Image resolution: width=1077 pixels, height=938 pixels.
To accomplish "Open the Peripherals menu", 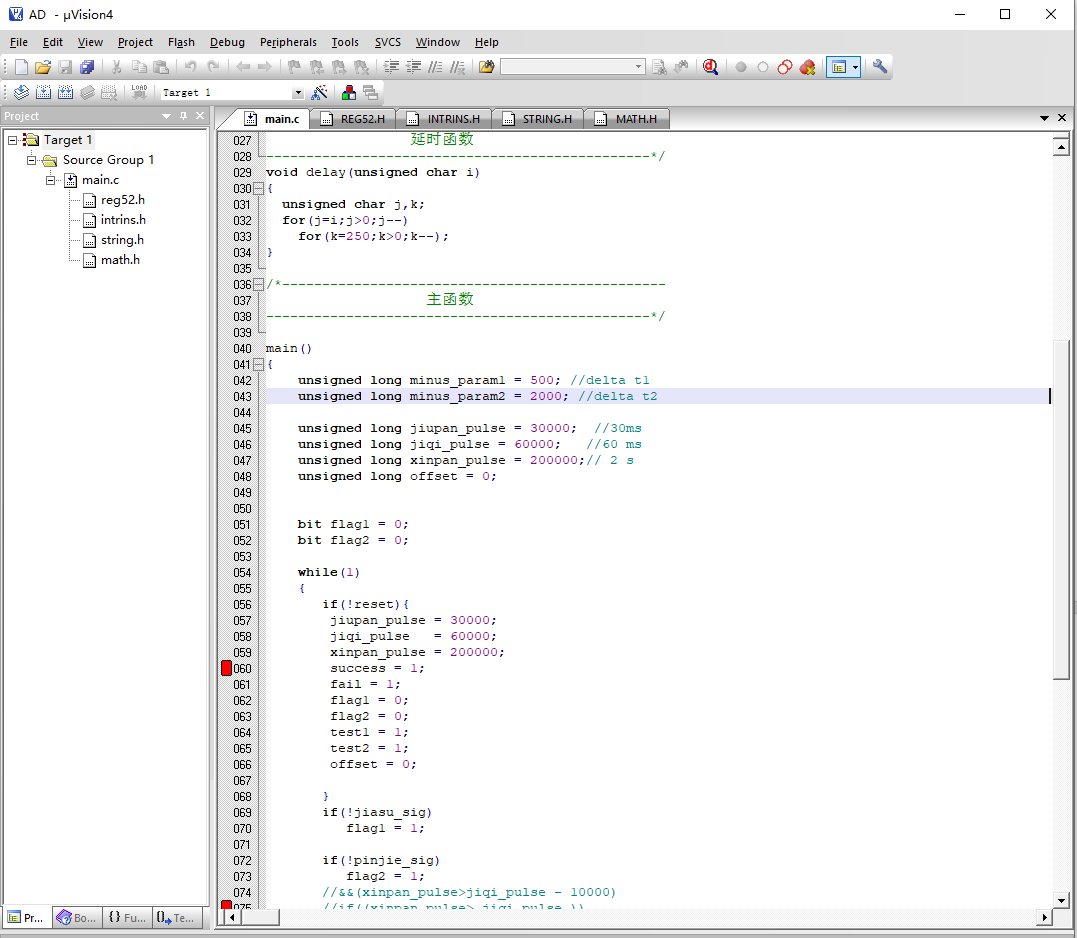I will [x=288, y=42].
